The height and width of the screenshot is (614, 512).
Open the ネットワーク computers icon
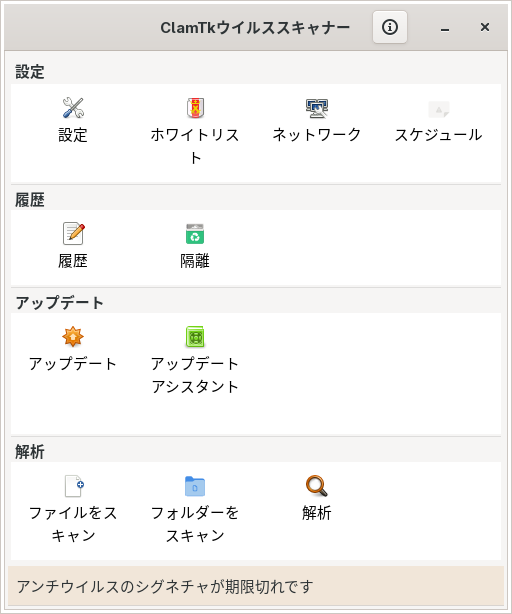point(317,108)
